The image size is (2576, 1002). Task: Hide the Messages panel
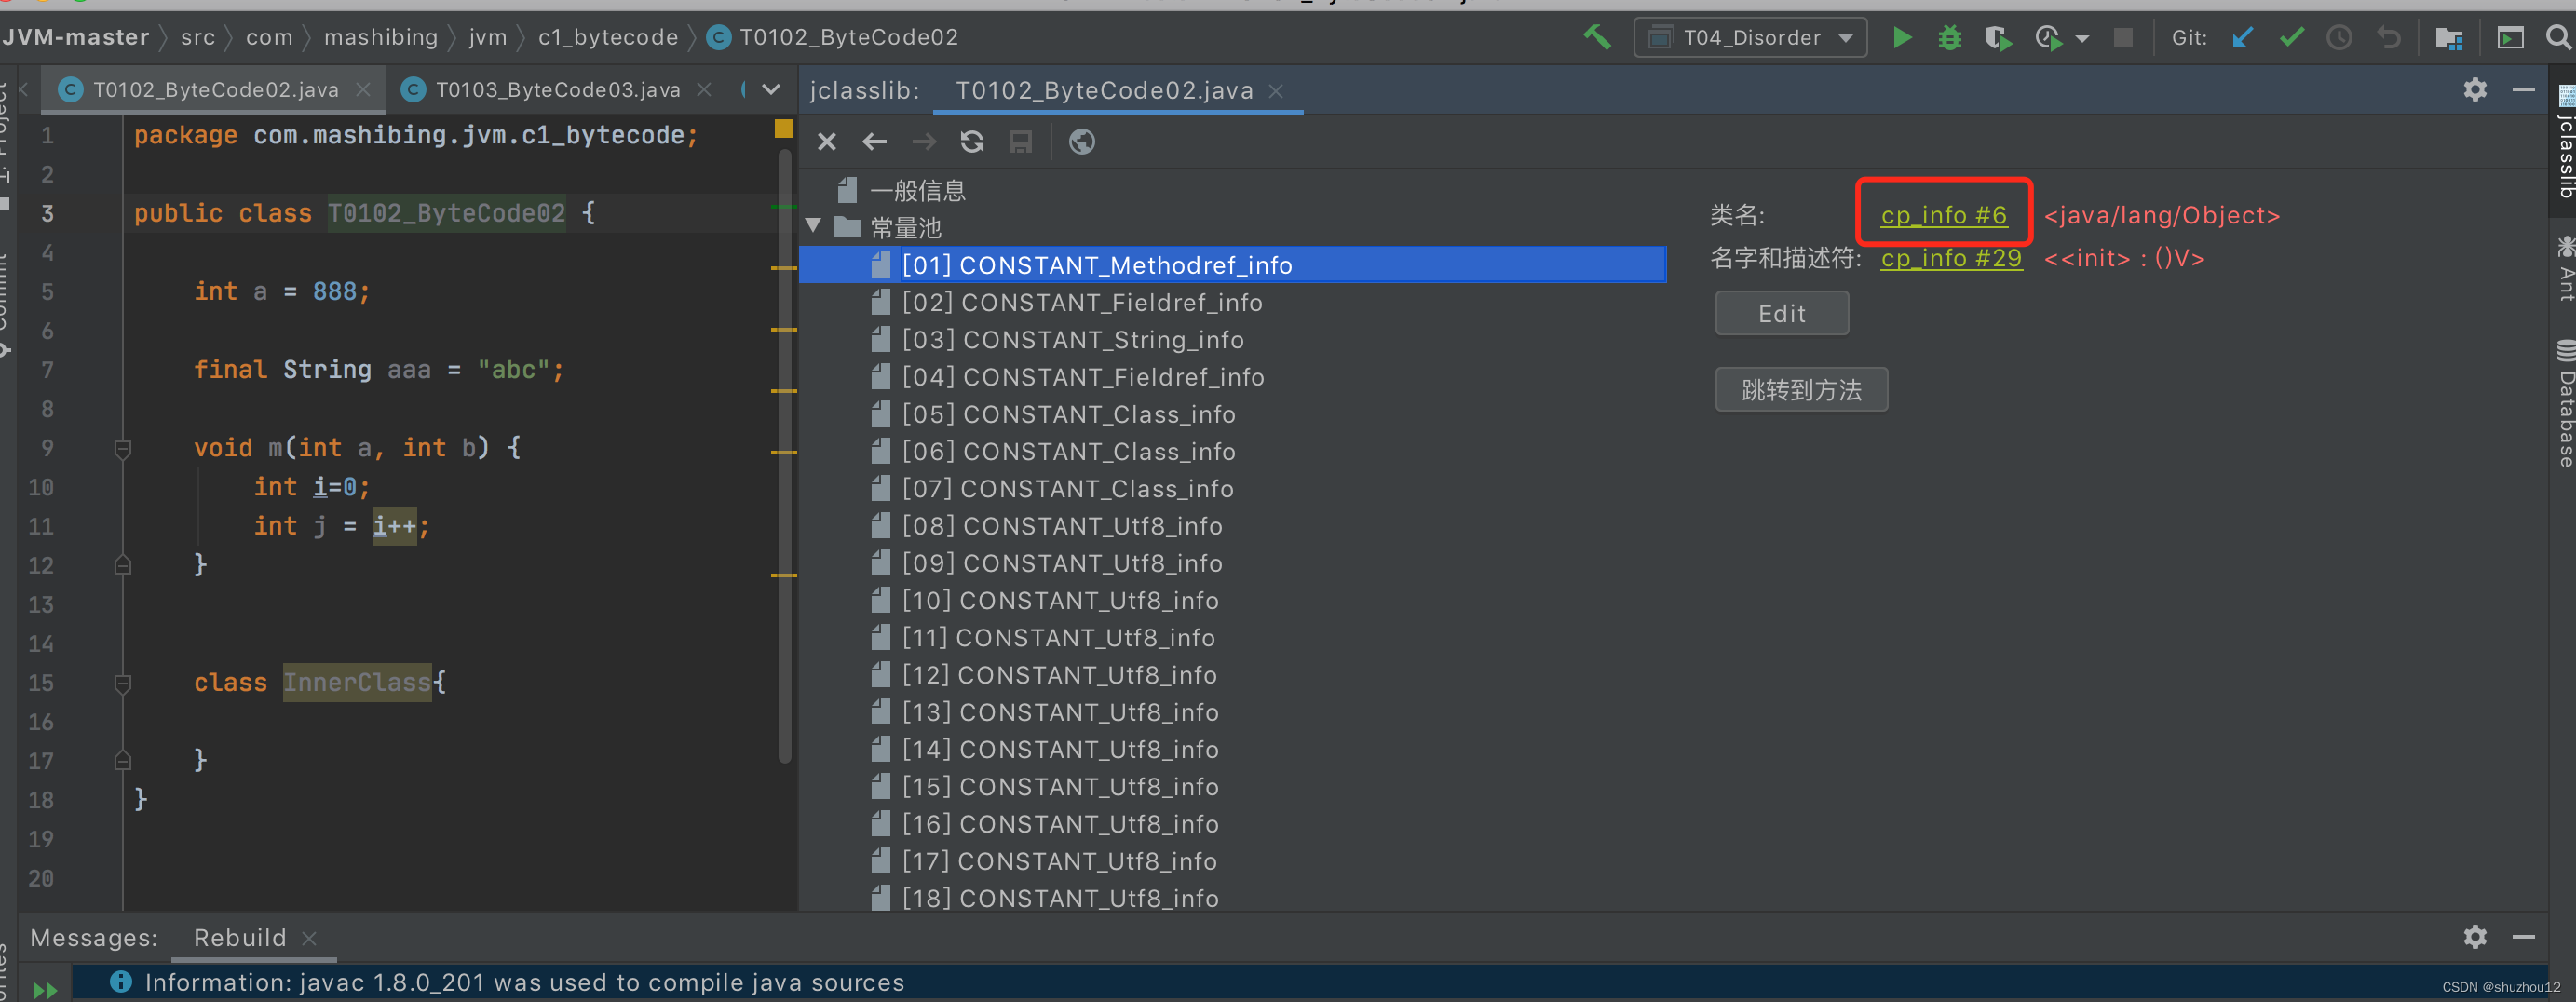[2523, 937]
